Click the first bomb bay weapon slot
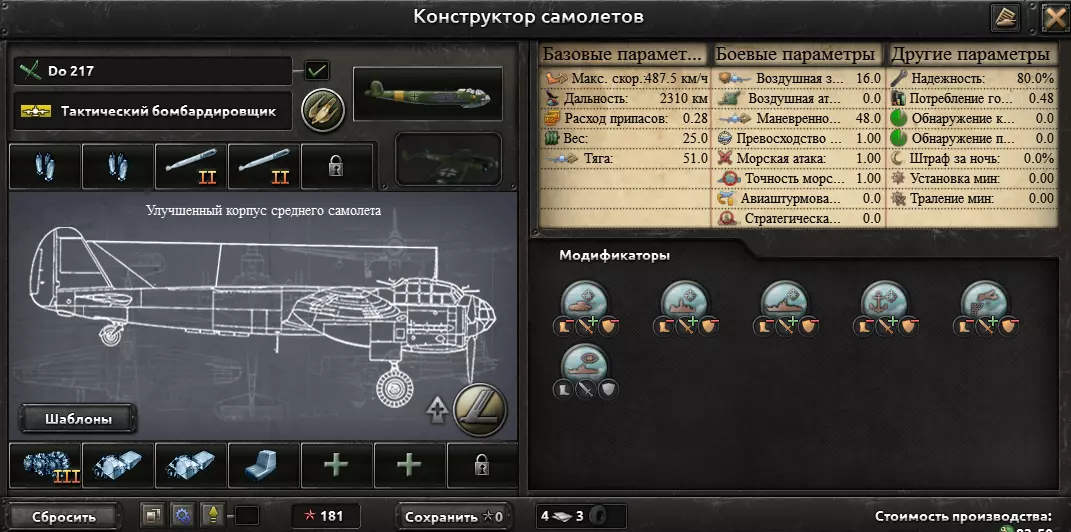This screenshot has height=532, width=1071. [x=44, y=166]
